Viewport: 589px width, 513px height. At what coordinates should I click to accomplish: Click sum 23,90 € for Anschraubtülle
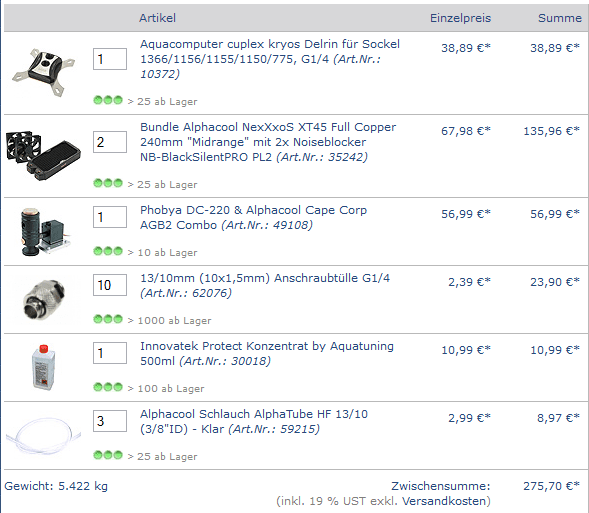[555, 282]
